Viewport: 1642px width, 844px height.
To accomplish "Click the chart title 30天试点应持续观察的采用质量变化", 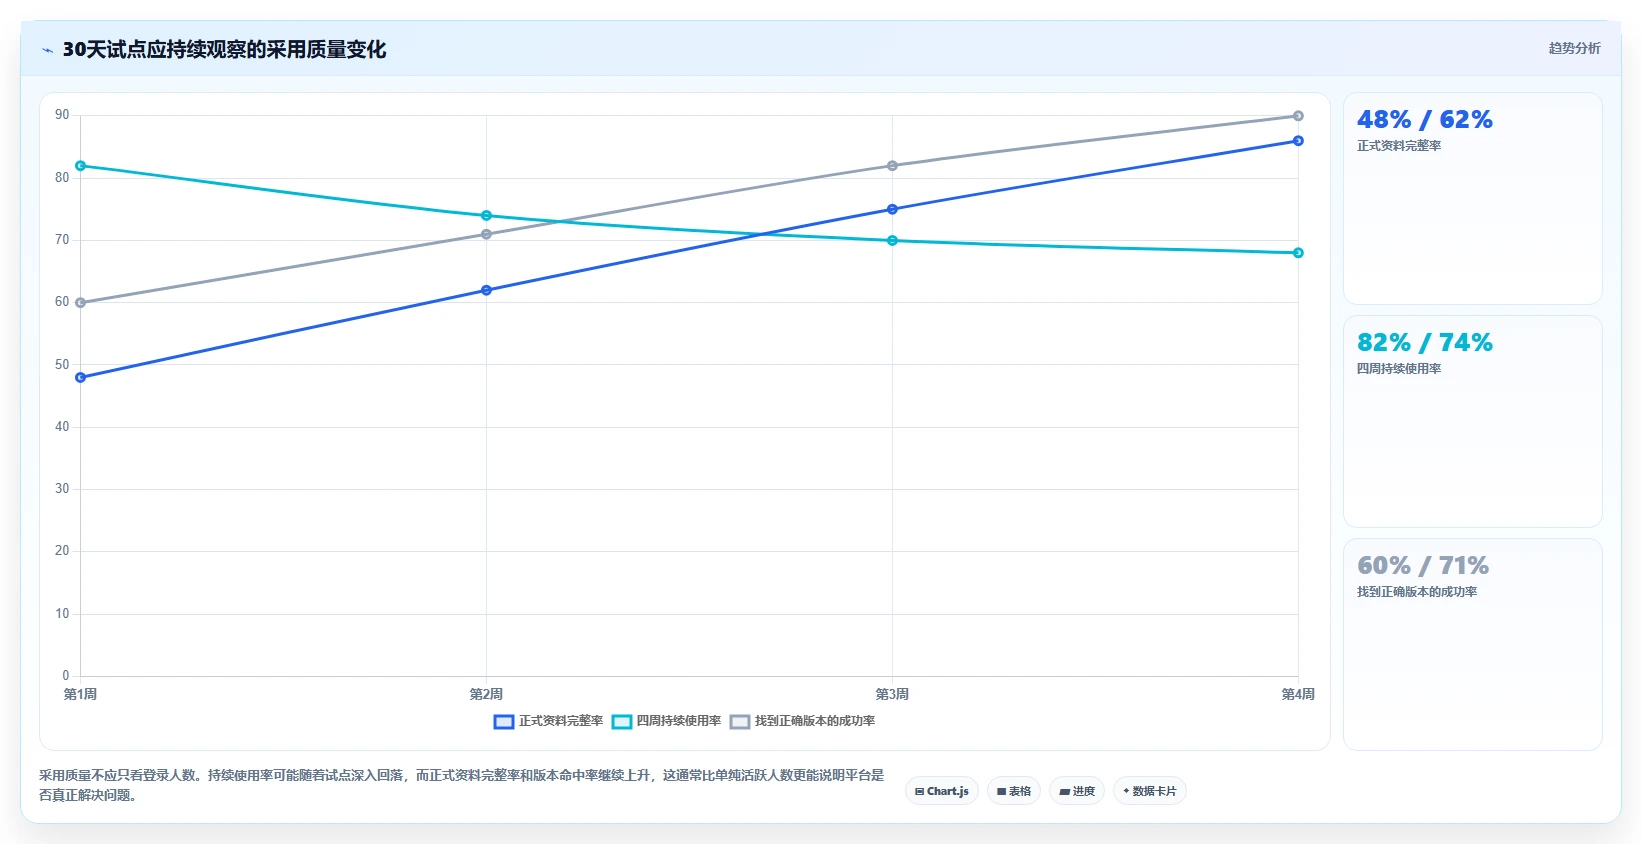I will point(224,50).
